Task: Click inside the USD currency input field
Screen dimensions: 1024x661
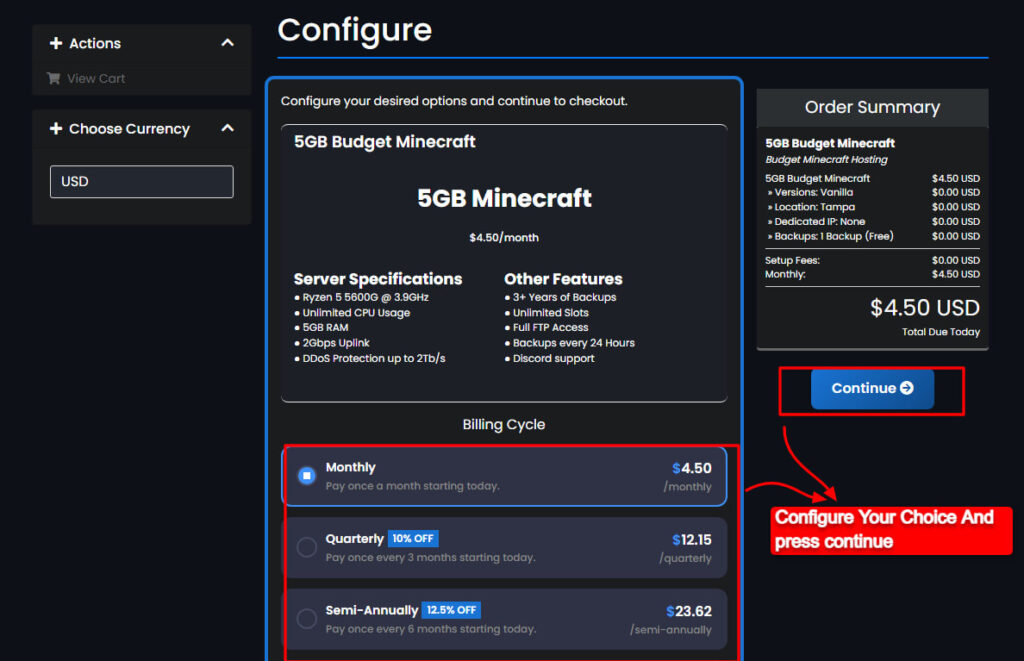Action: coord(141,181)
